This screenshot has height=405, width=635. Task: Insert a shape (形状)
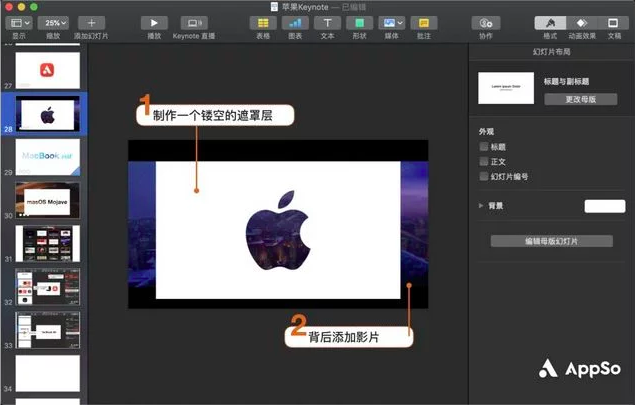pos(360,23)
